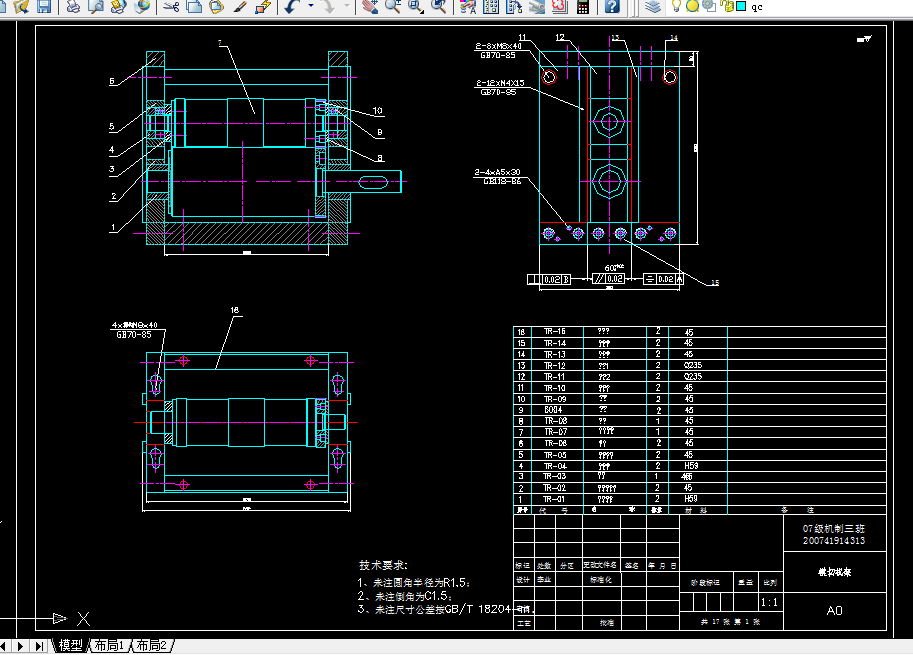The height and width of the screenshot is (655, 913).
Task: Select the 技术要求 heading text
Action: (383, 565)
